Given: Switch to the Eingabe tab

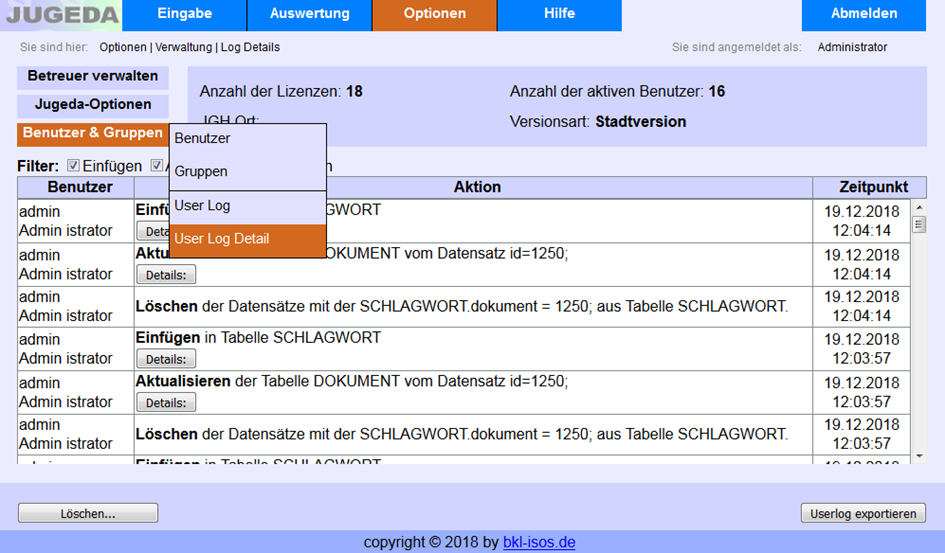Looking at the screenshot, I should click(184, 14).
